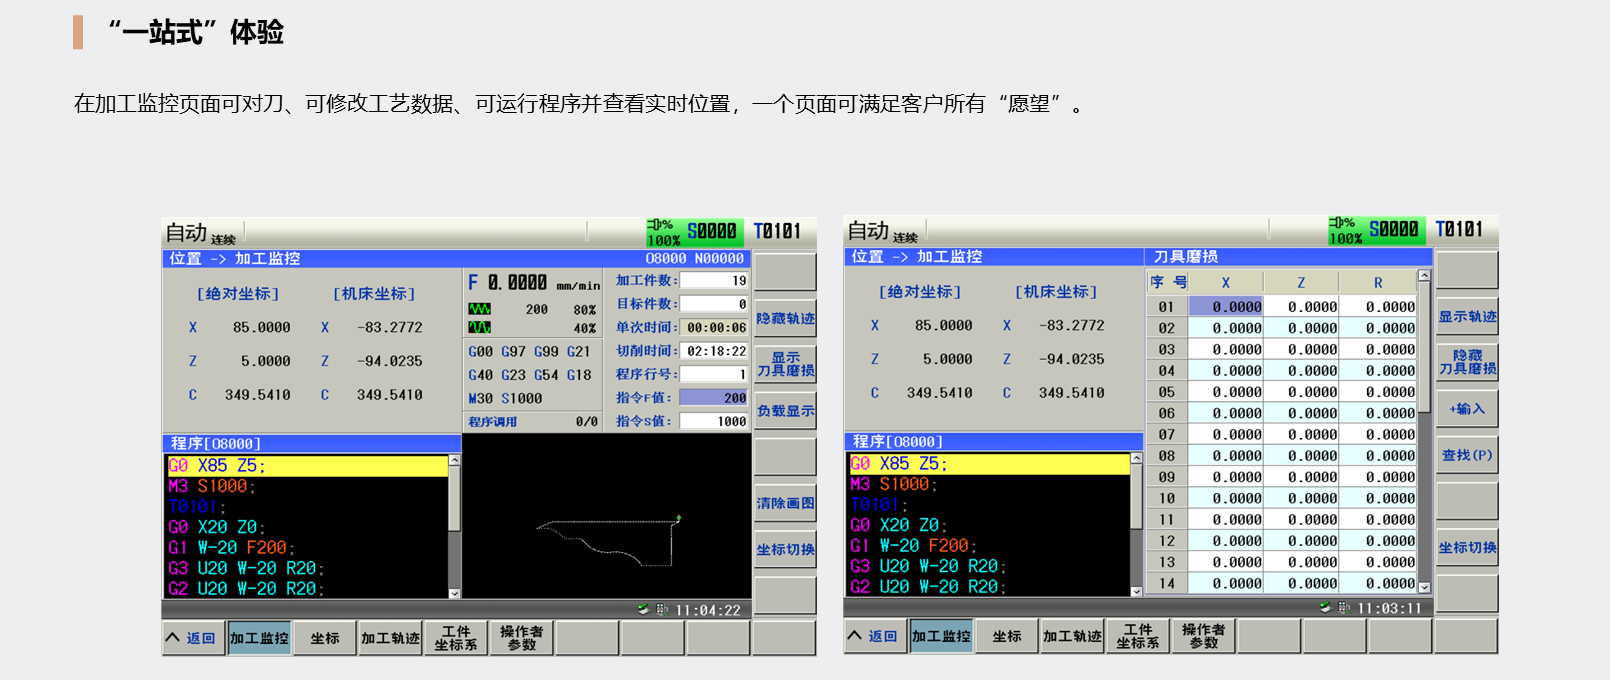This screenshot has height=680, width=1610.
Task: Show the toolpath with 显示轨迹
Action: pos(1467,316)
